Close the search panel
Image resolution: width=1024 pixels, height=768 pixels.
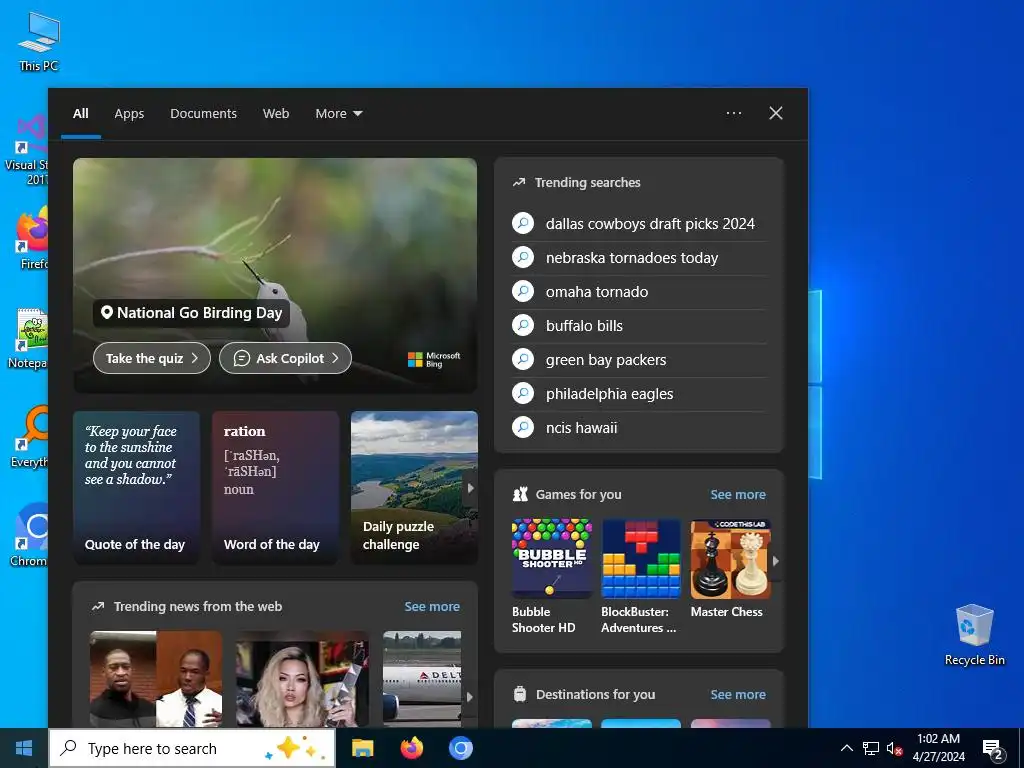coord(776,113)
